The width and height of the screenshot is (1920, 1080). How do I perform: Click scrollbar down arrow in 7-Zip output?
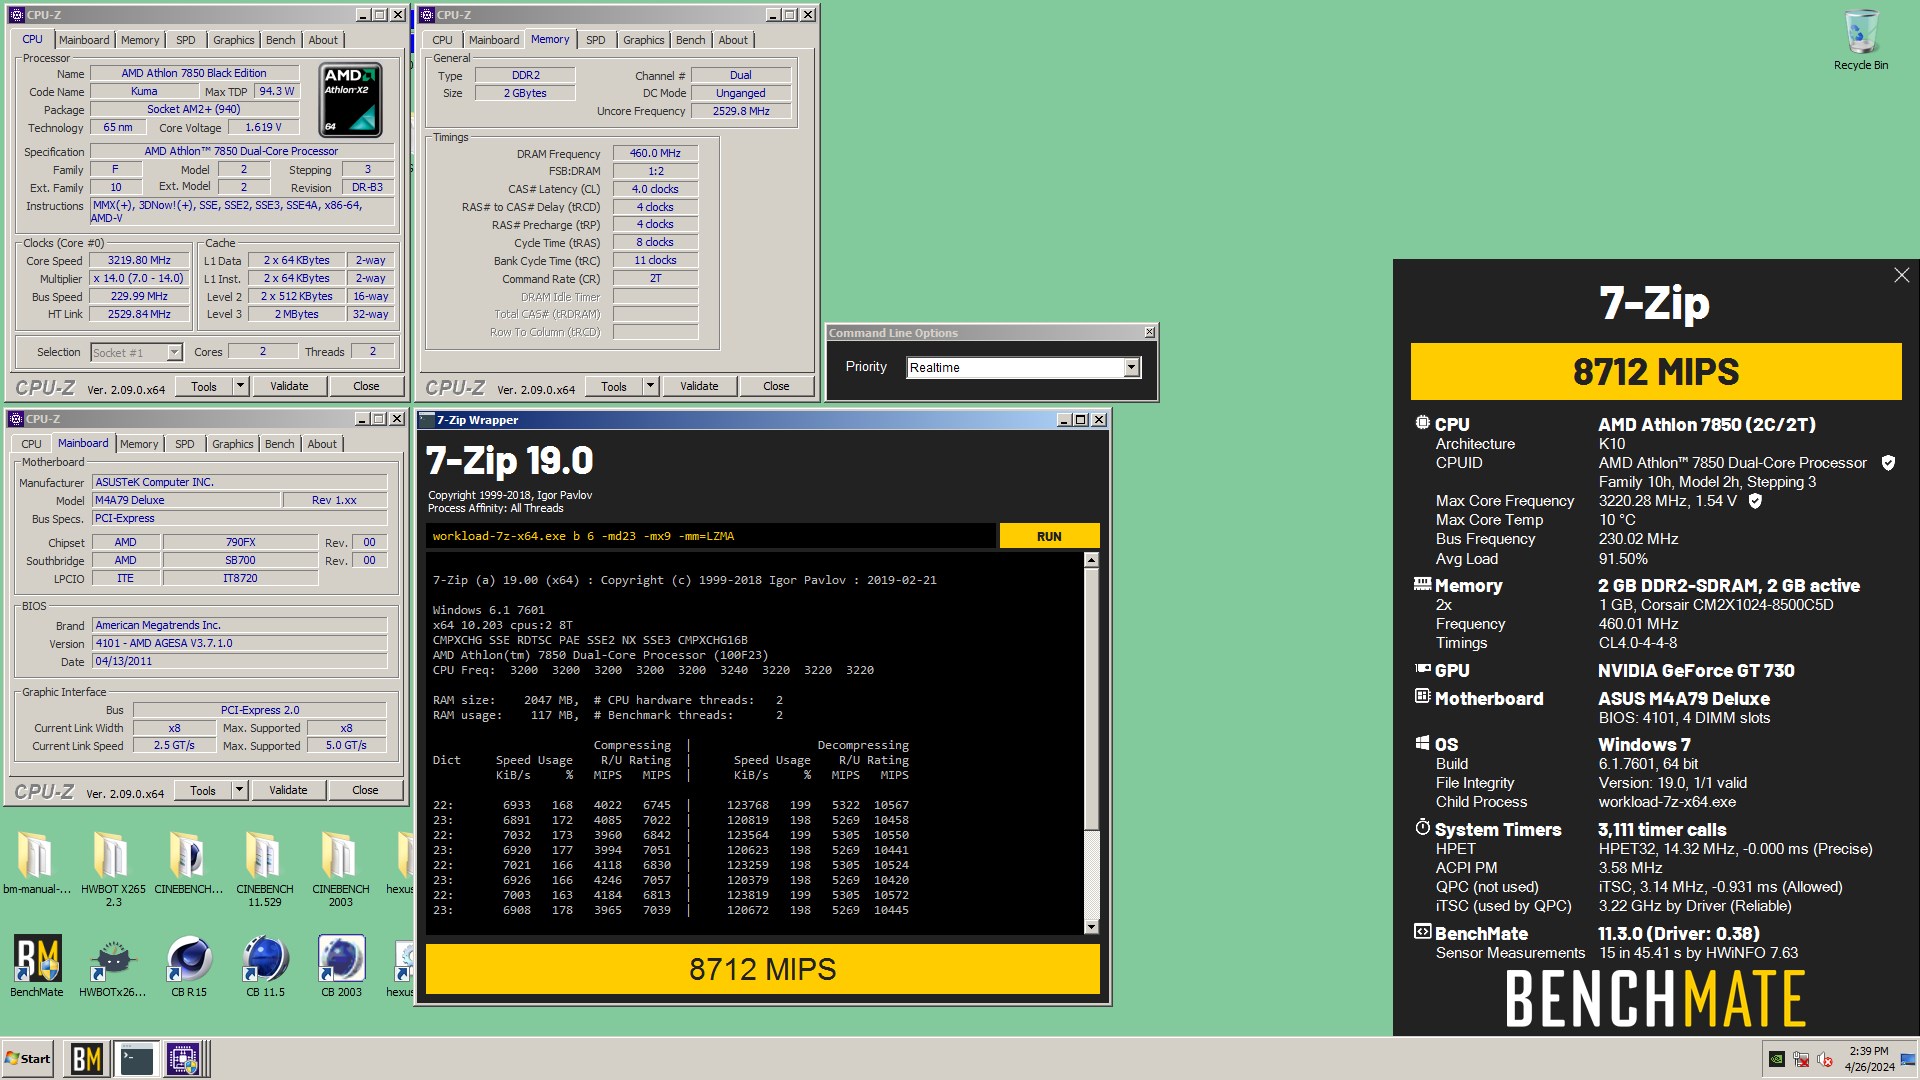click(1091, 927)
